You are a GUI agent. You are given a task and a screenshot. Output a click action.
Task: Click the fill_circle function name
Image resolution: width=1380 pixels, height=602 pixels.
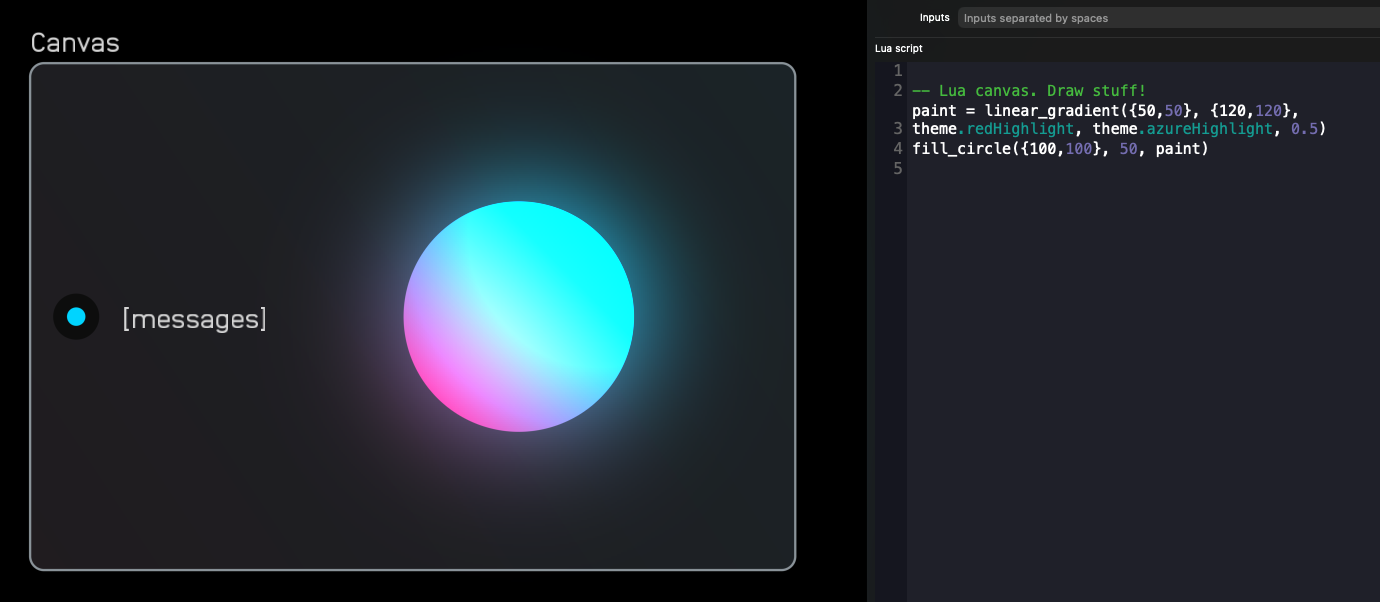(x=960, y=148)
